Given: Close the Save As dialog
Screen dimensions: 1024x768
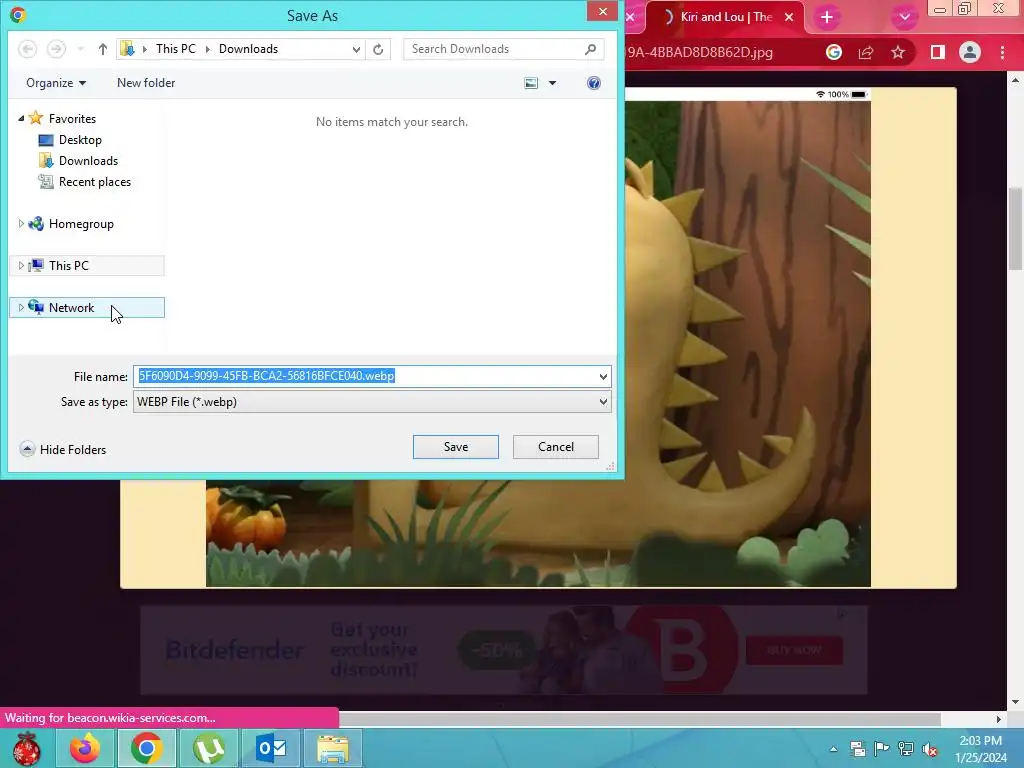Looking at the screenshot, I should click(602, 11).
